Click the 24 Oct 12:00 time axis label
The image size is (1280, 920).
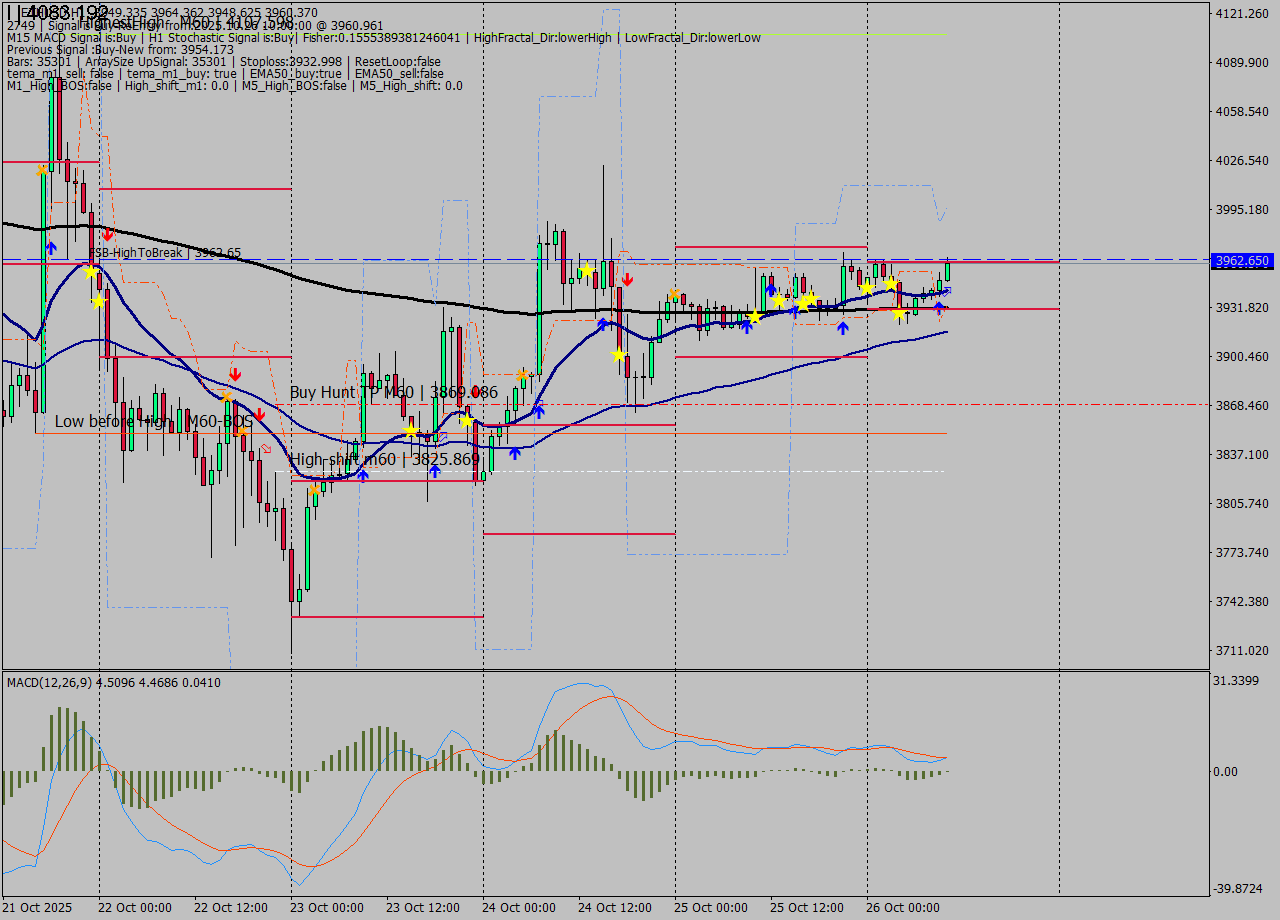point(615,908)
